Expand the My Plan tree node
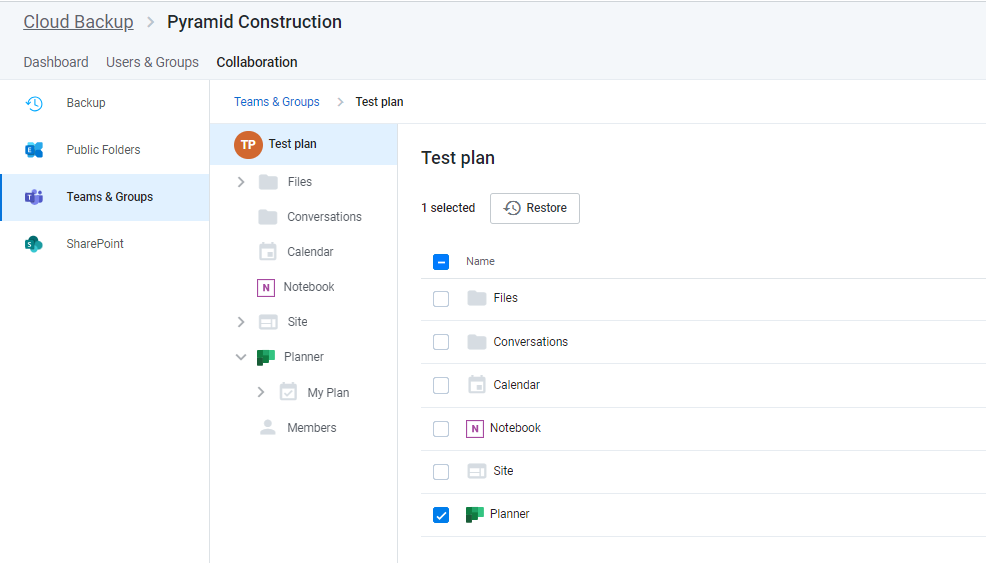 coord(261,392)
